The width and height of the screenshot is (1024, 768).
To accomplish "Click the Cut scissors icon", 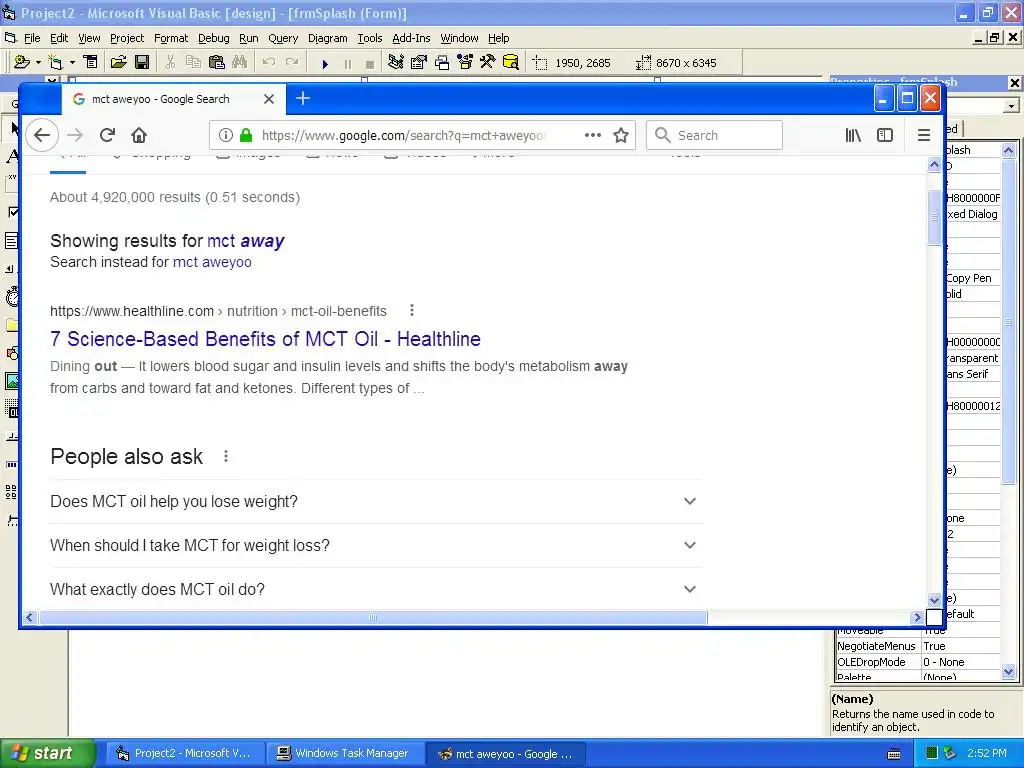I will (170, 62).
